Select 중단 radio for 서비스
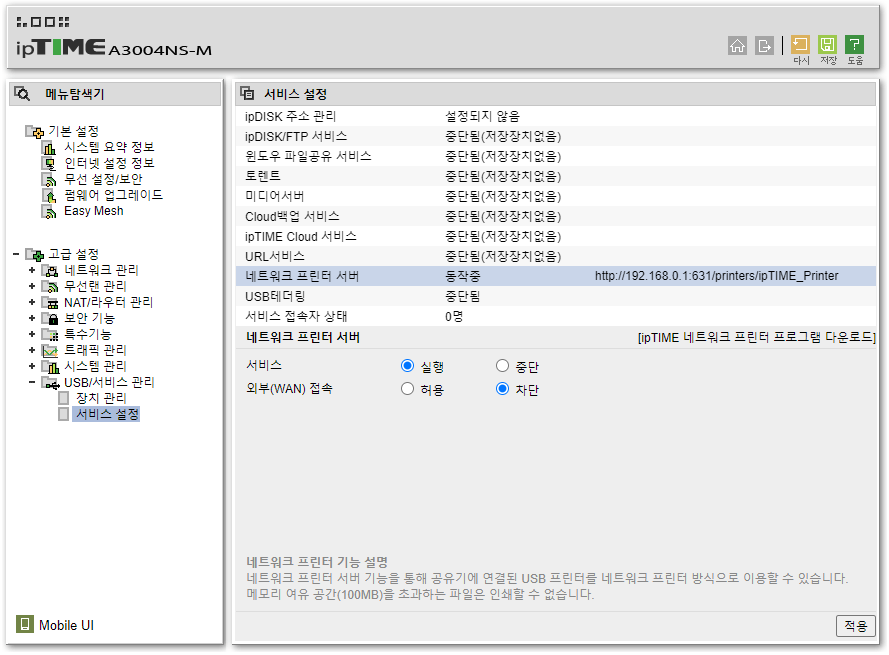The width and height of the screenshot is (889, 655). click(x=502, y=366)
